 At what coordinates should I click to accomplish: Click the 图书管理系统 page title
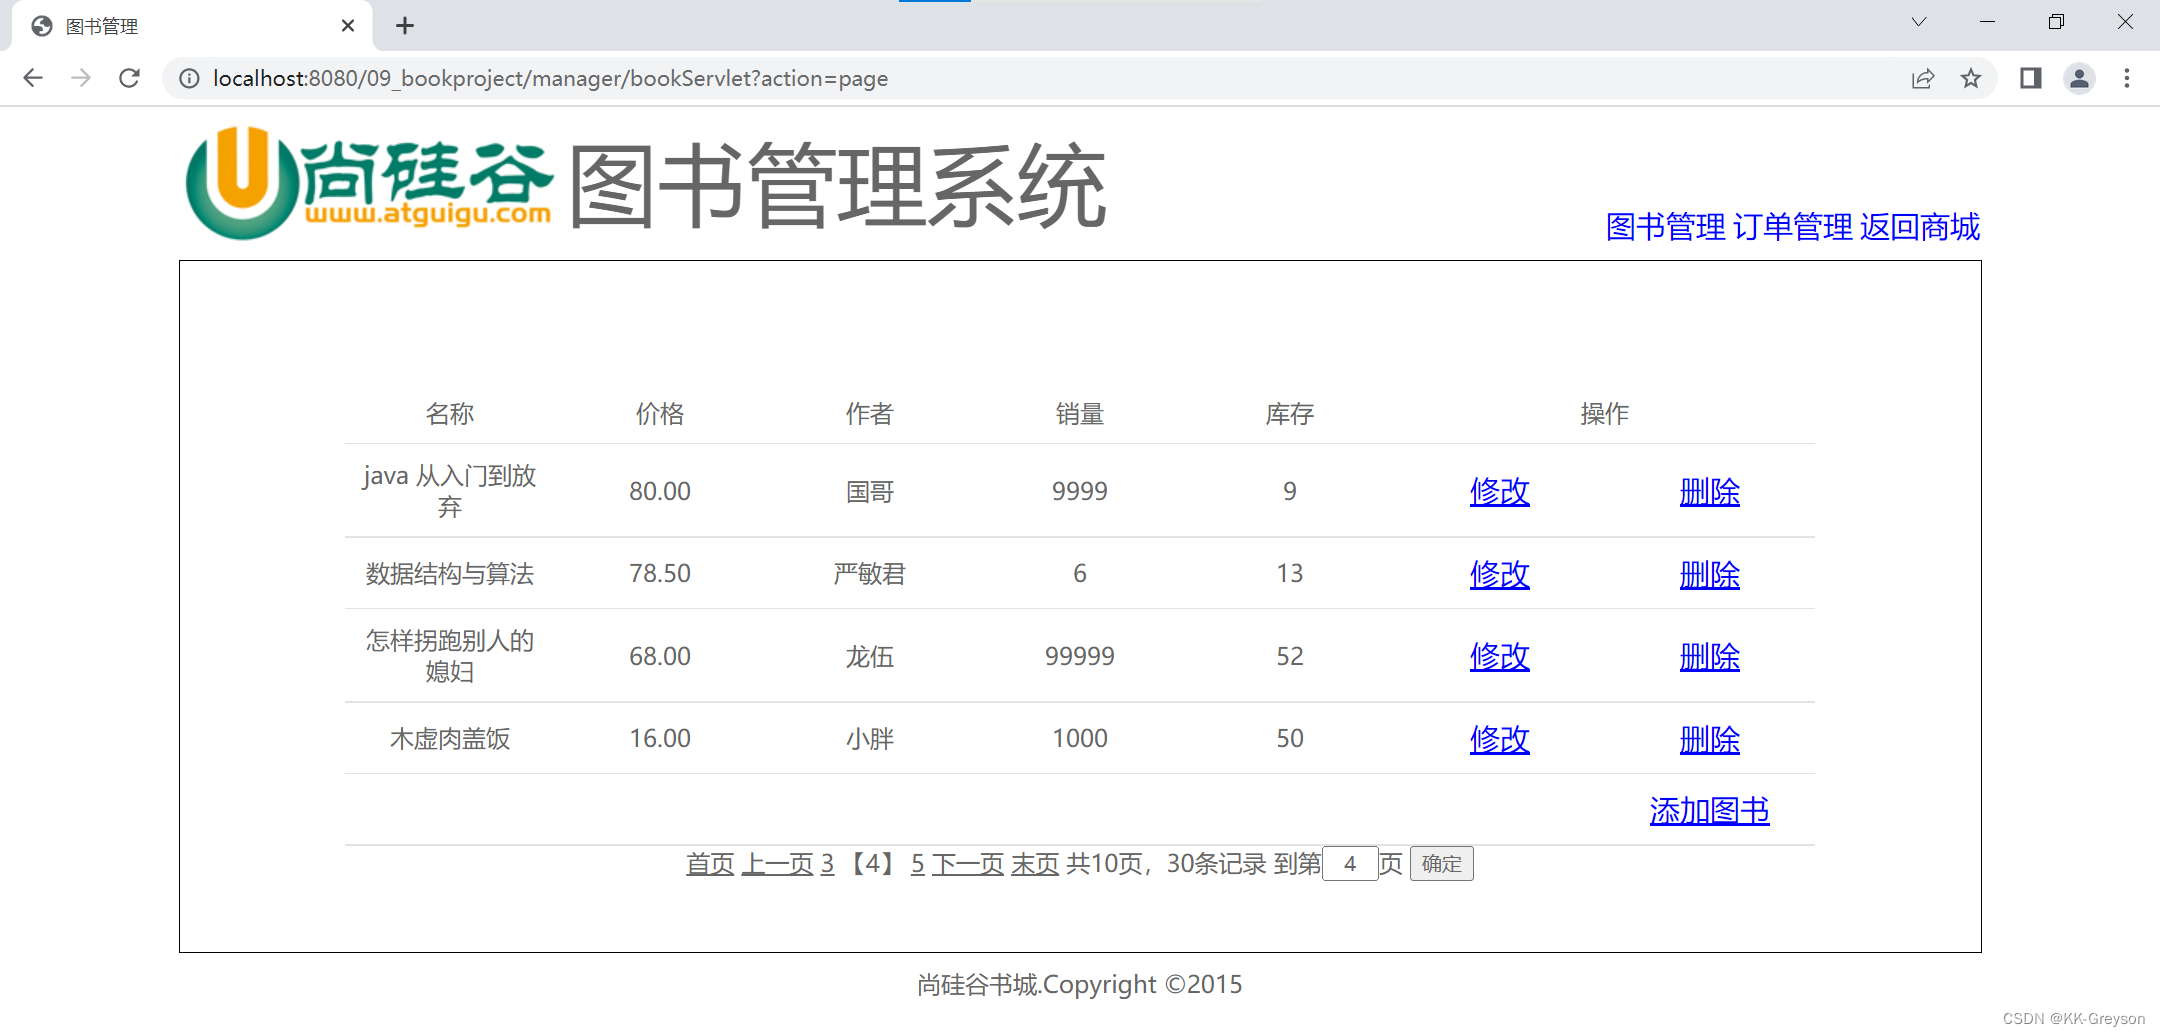838,185
